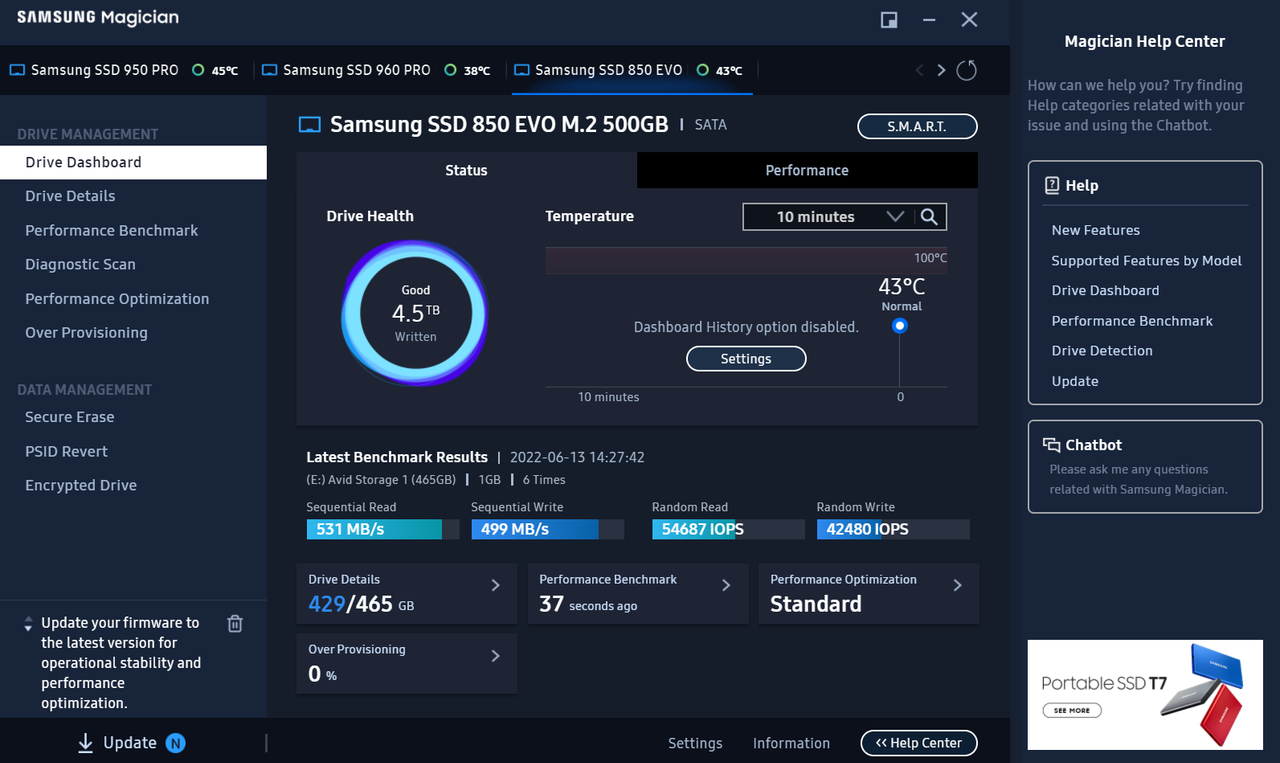Go to previous drive tab arrow
Viewport: 1280px width, 763px height.
point(920,70)
